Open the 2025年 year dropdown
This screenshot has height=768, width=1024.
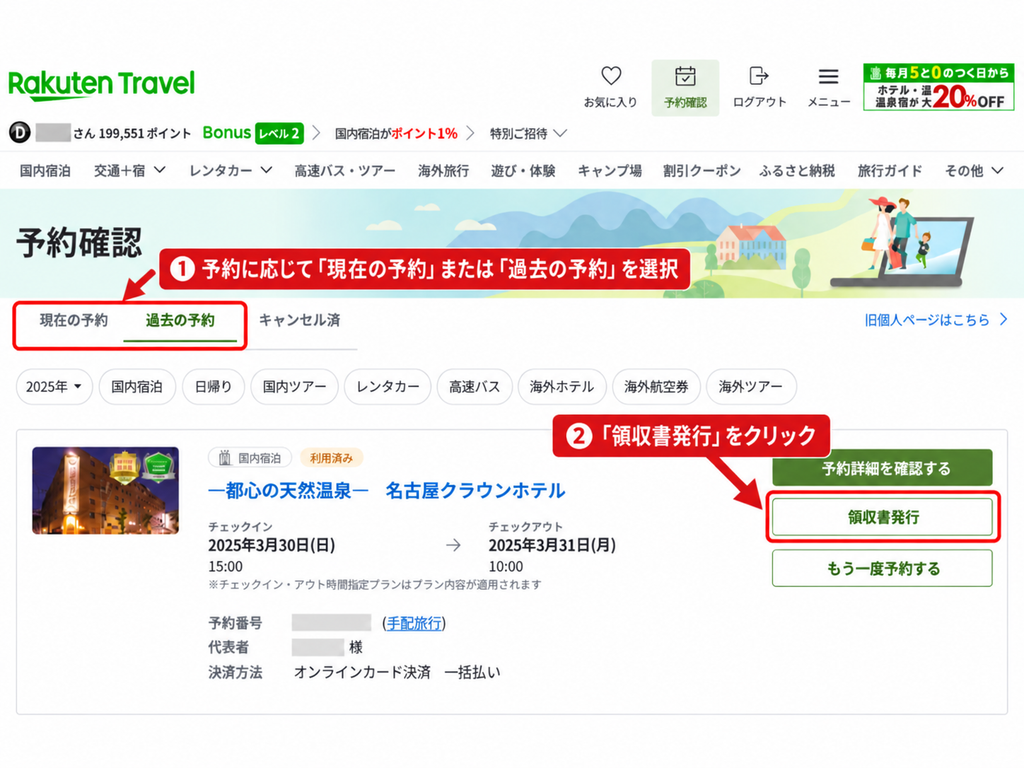pyautogui.click(x=54, y=387)
